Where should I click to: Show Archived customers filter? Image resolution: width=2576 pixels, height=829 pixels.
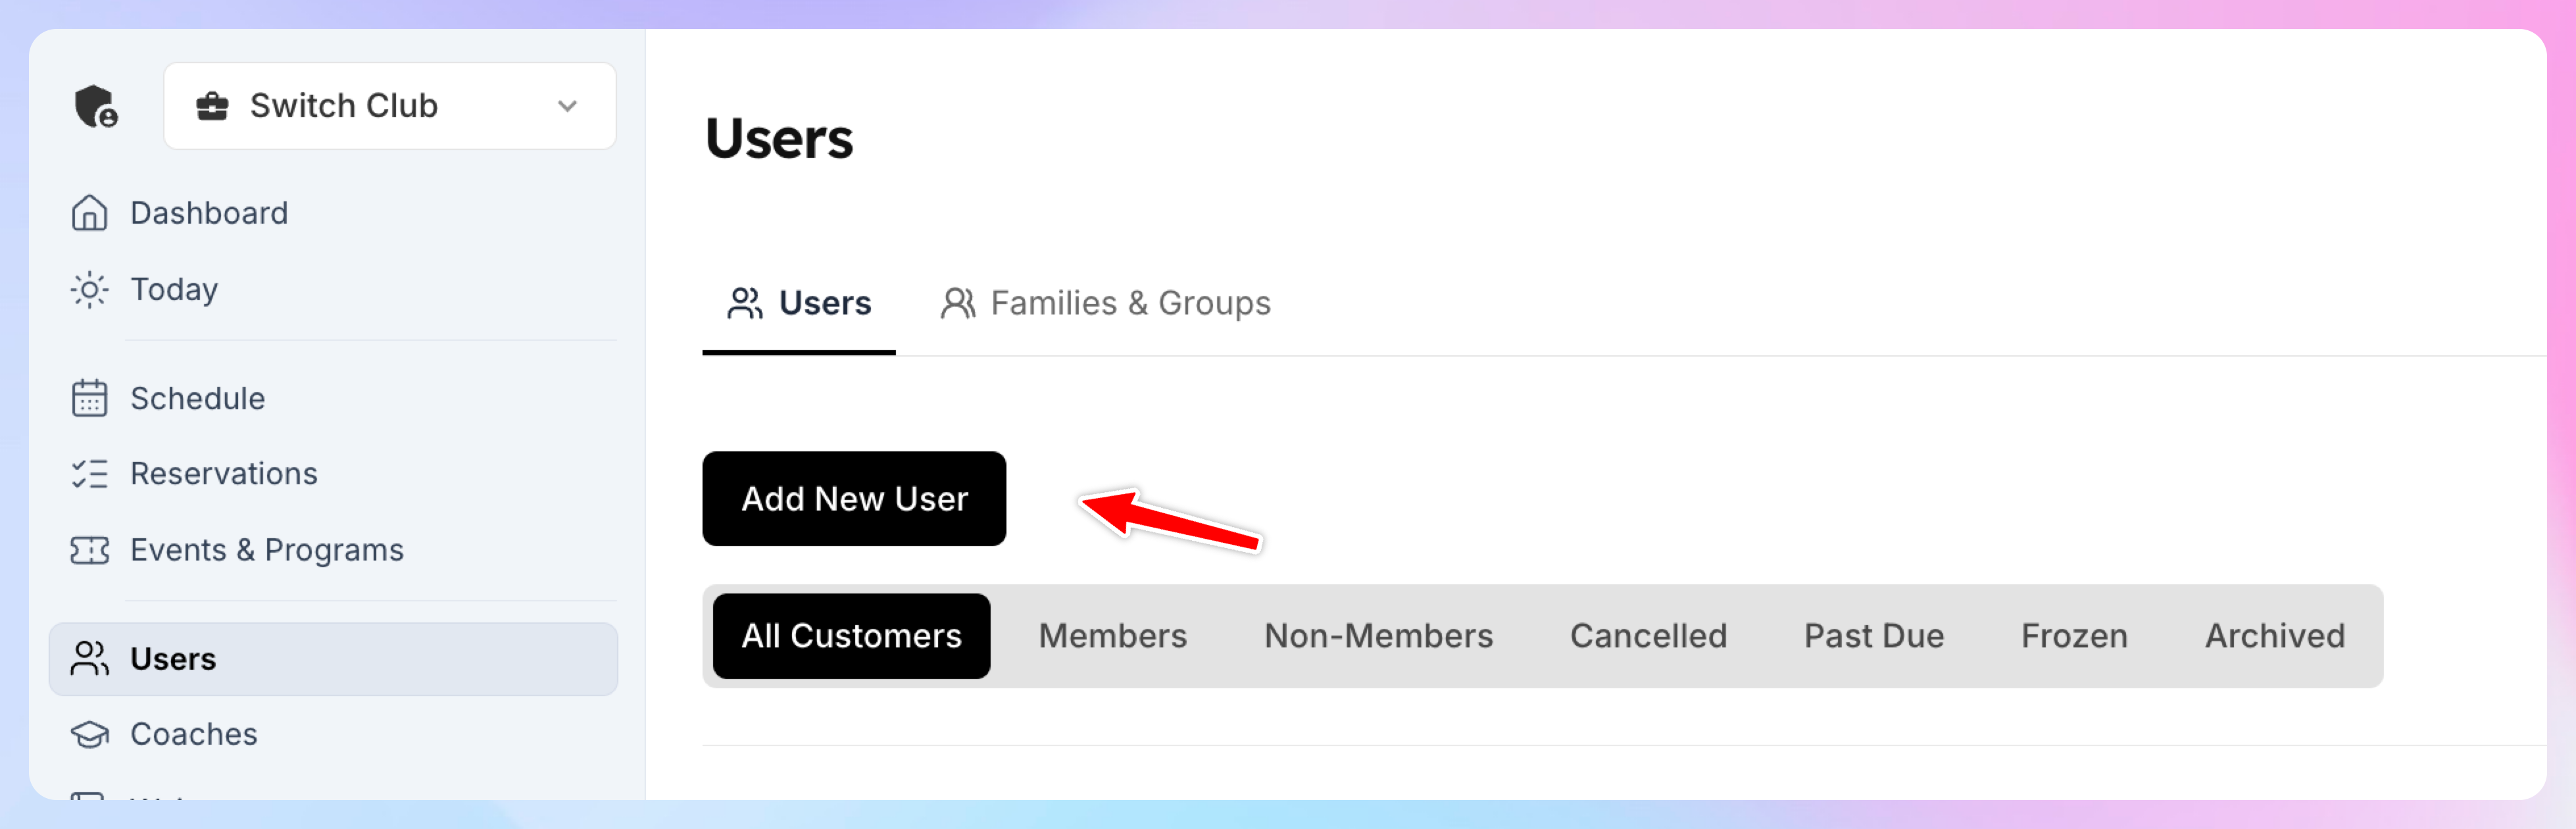coord(2274,636)
